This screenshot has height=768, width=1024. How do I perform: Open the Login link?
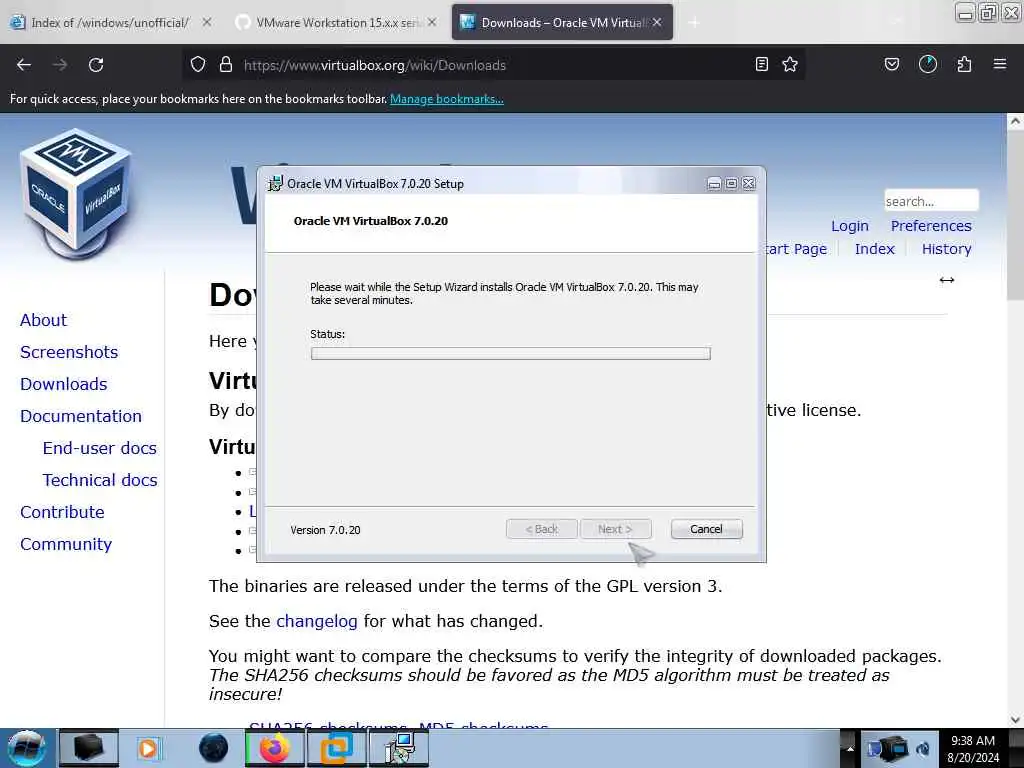[x=850, y=226]
